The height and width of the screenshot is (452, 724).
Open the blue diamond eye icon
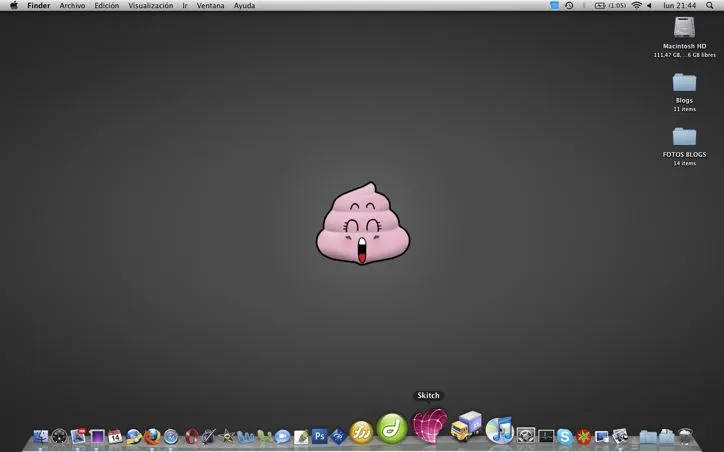tap(338, 436)
